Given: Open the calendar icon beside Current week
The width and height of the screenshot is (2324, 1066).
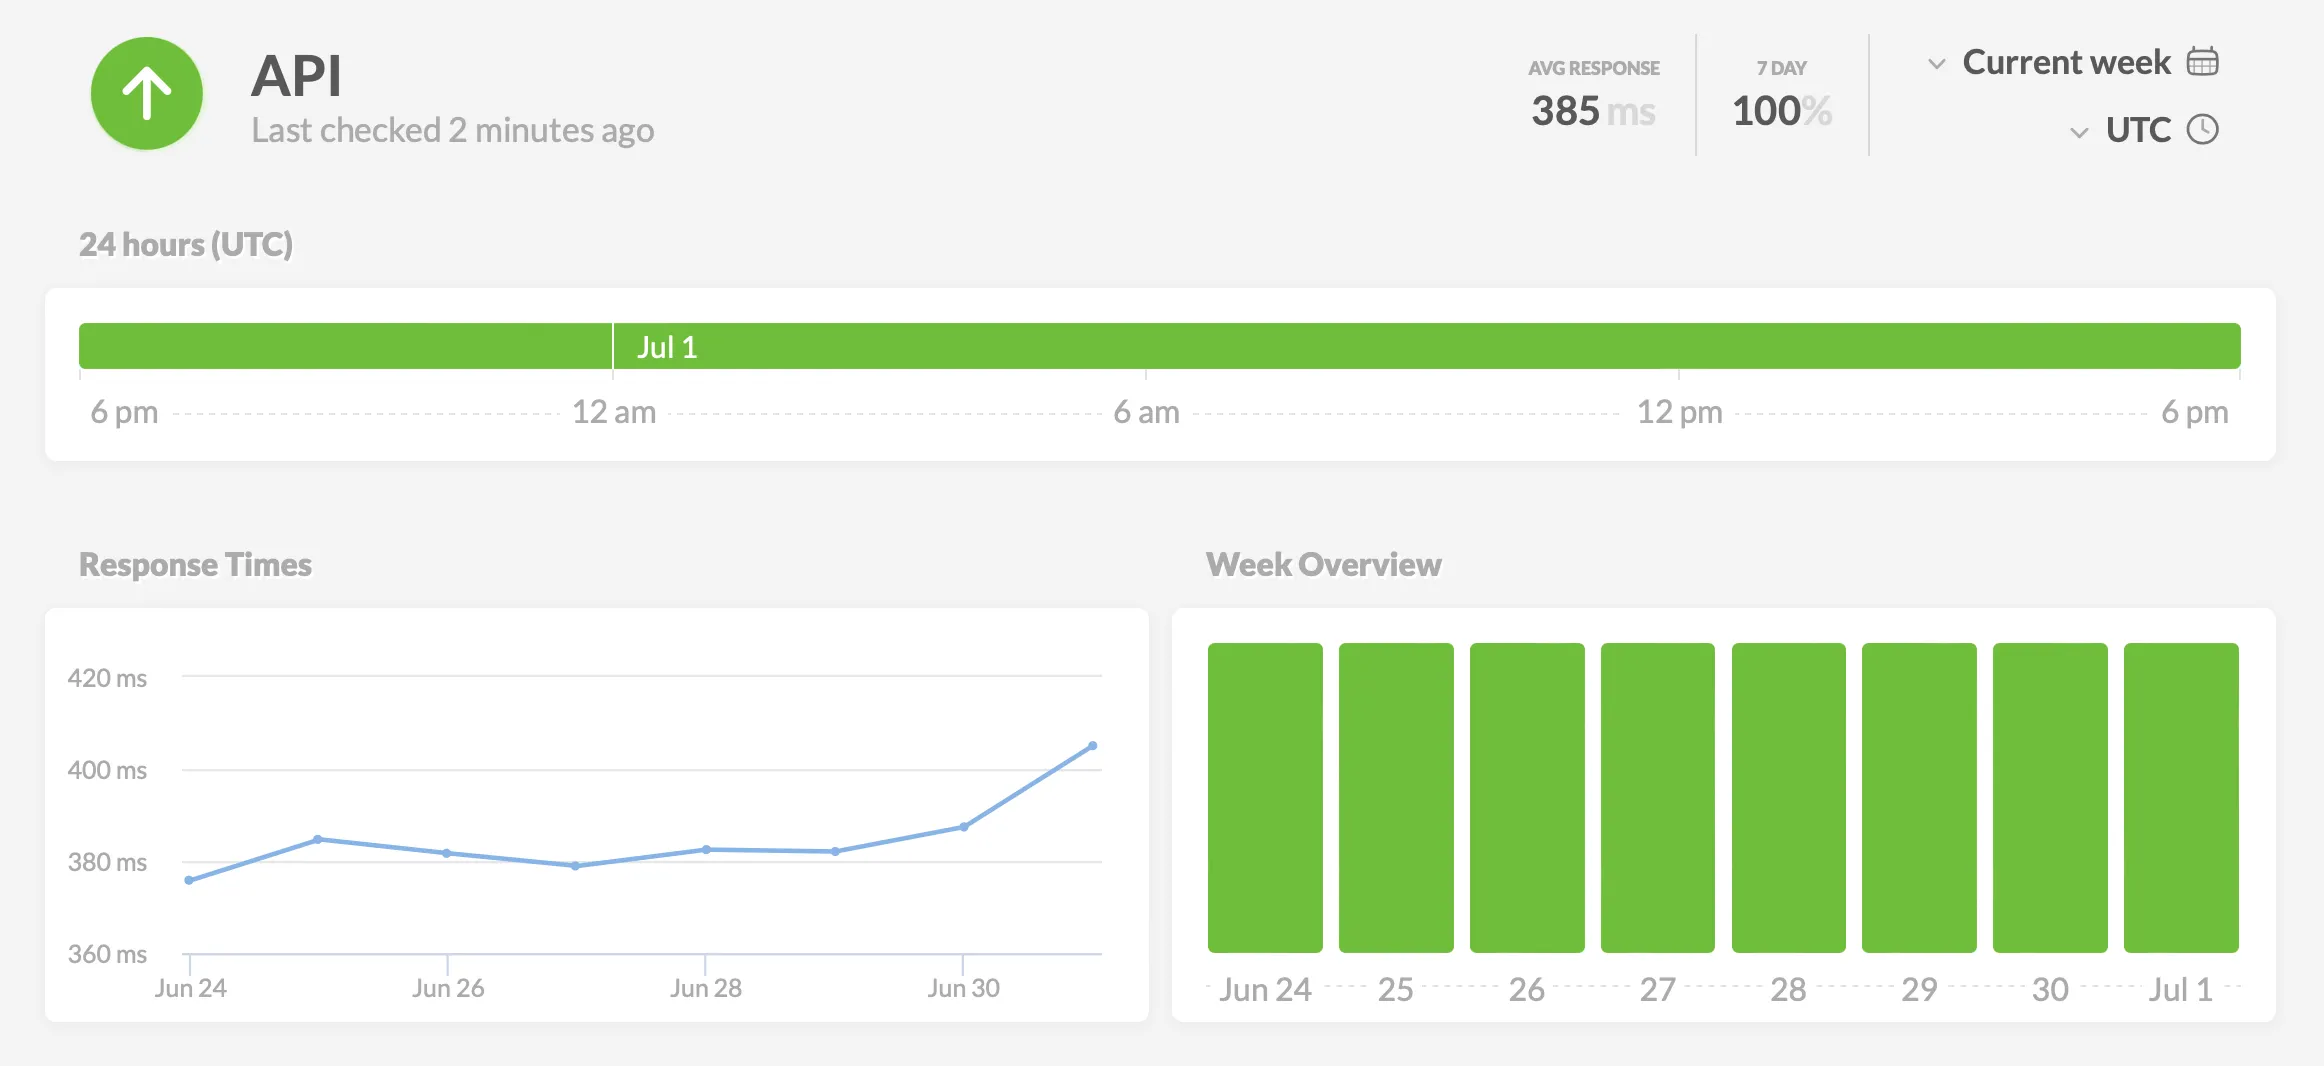Looking at the screenshot, I should click(2203, 62).
